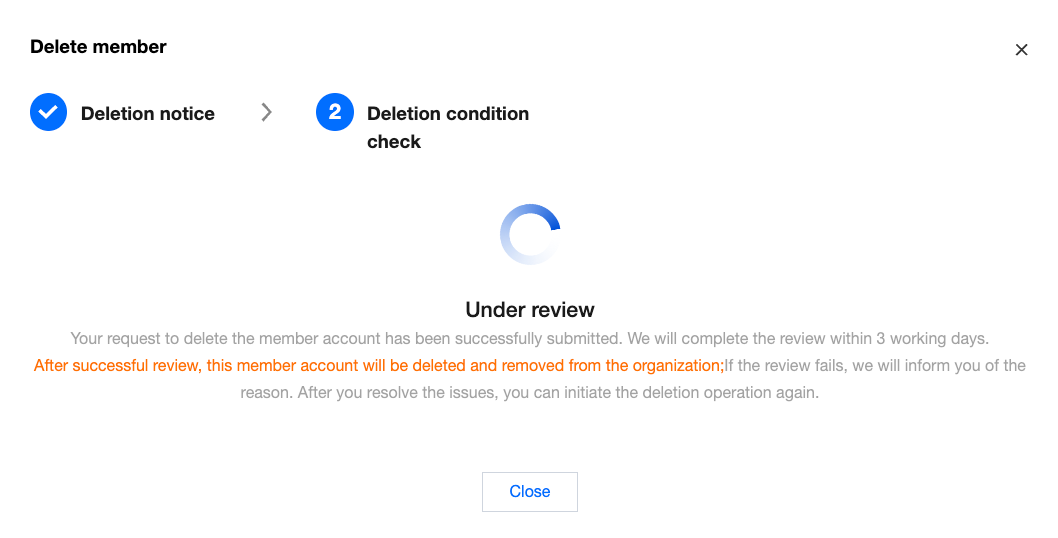Screen dimensions: 1058x538
Task: Click the 'After you resolve the issues' line
Action: 529,393
